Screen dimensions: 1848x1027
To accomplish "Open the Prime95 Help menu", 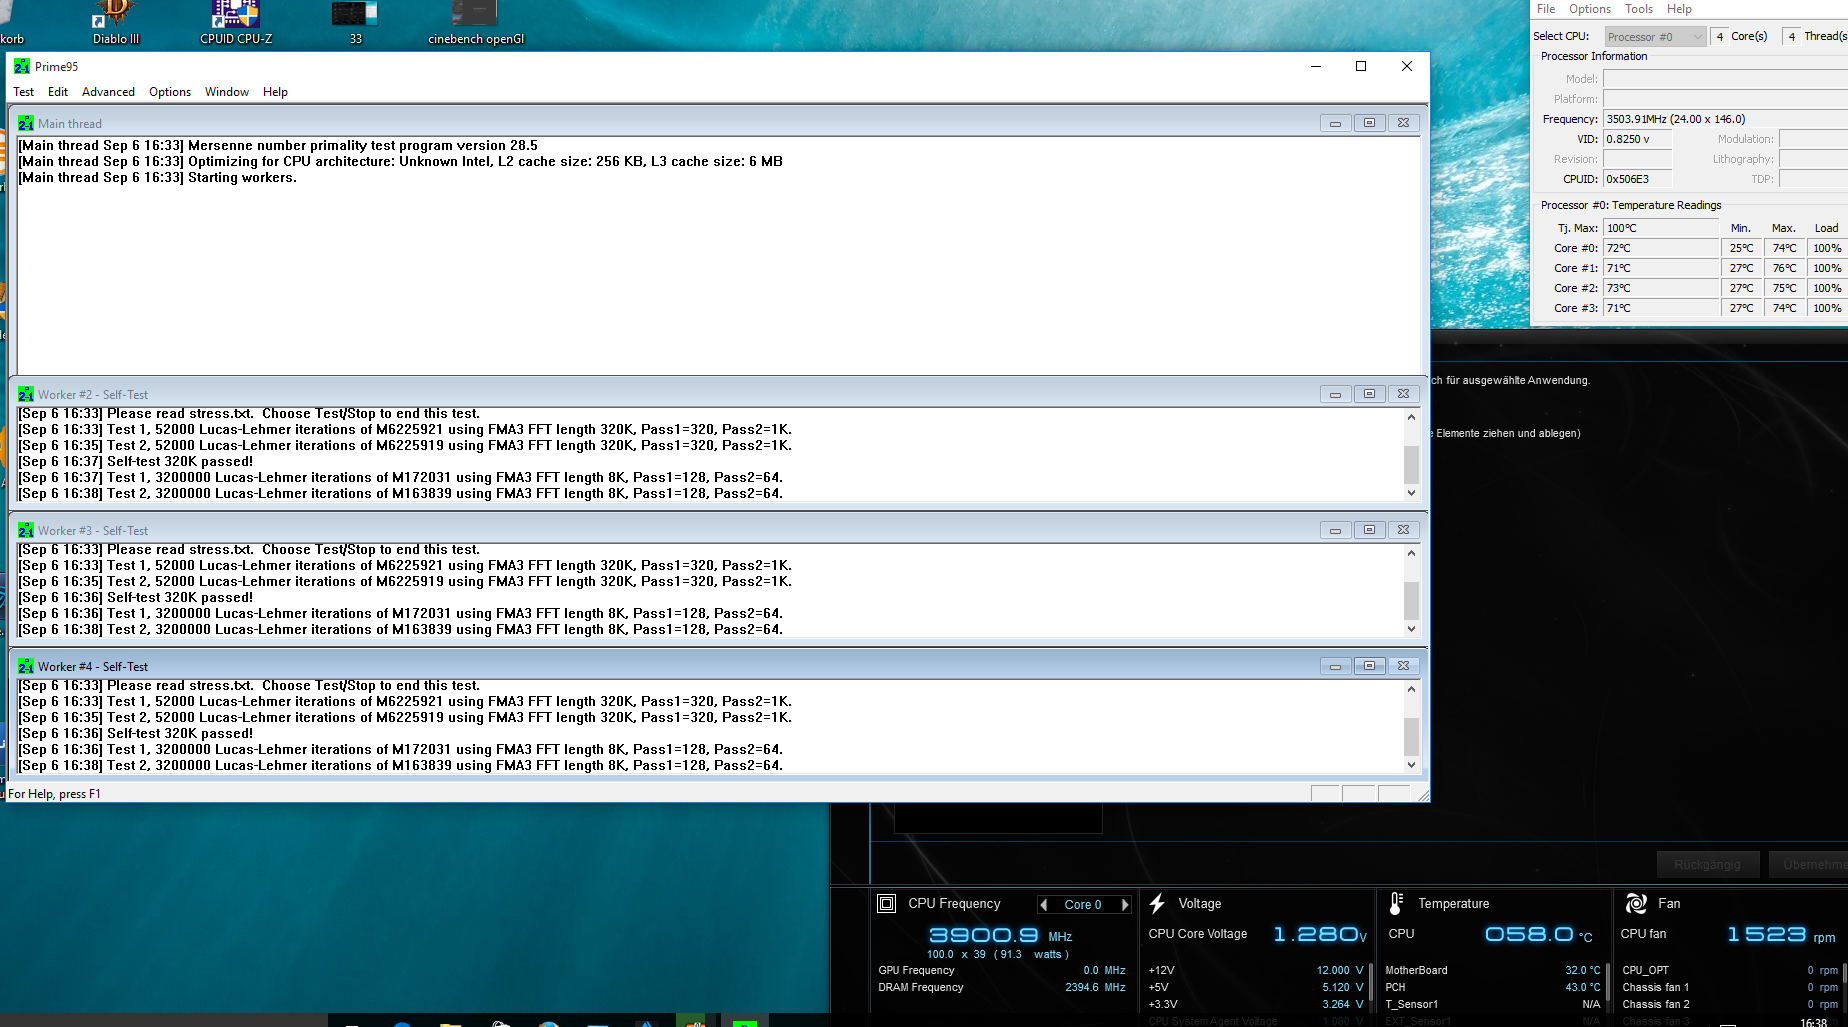I will (275, 92).
